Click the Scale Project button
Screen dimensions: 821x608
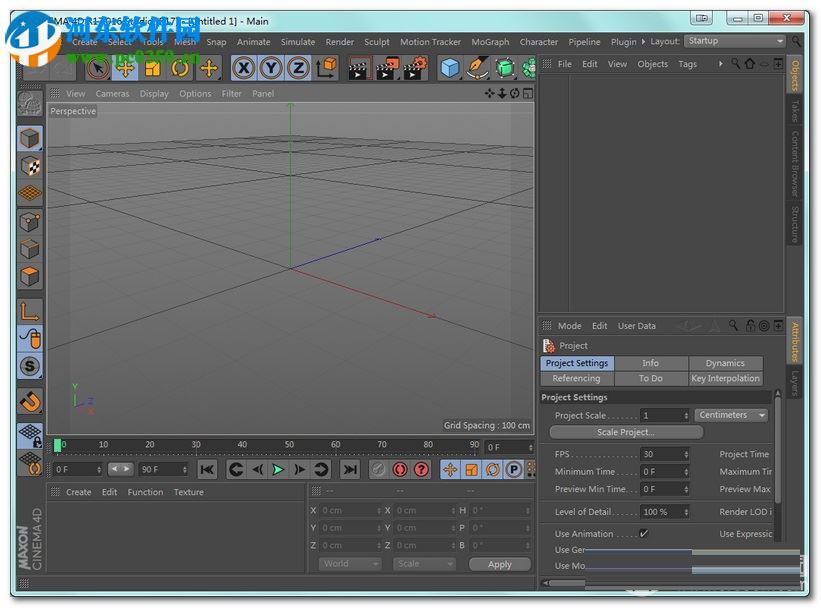pos(626,432)
